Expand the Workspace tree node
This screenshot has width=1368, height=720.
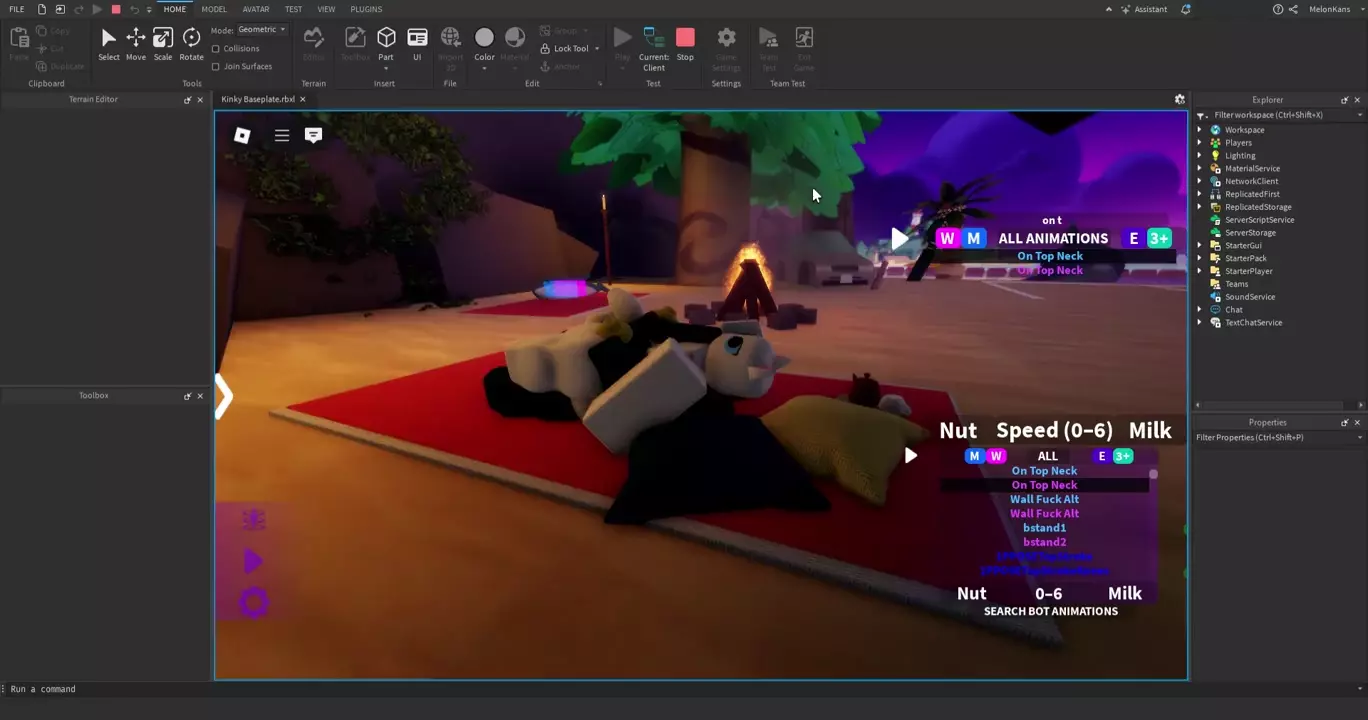[1200, 130]
